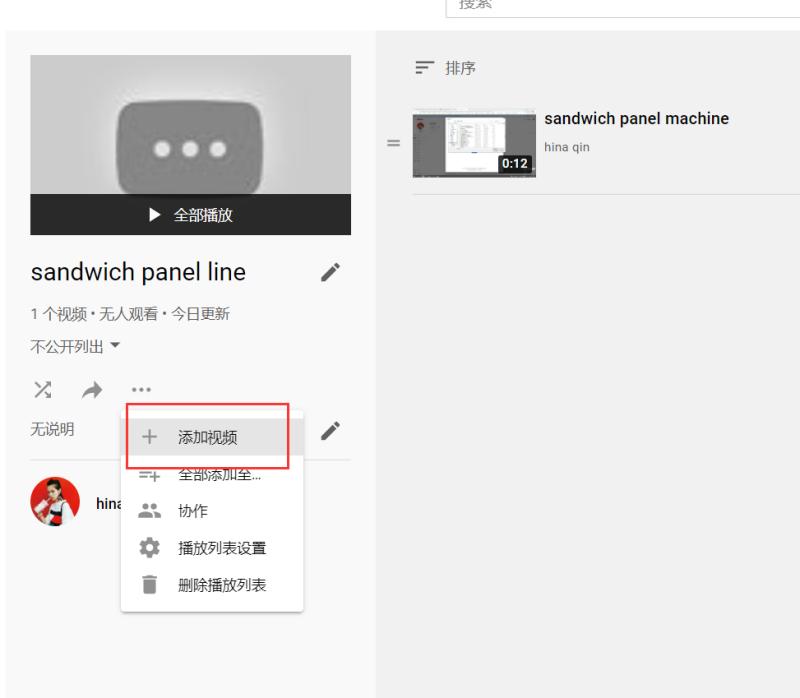Click the drag handle left of the video
The width and height of the screenshot is (800, 698).
tap(393, 145)
